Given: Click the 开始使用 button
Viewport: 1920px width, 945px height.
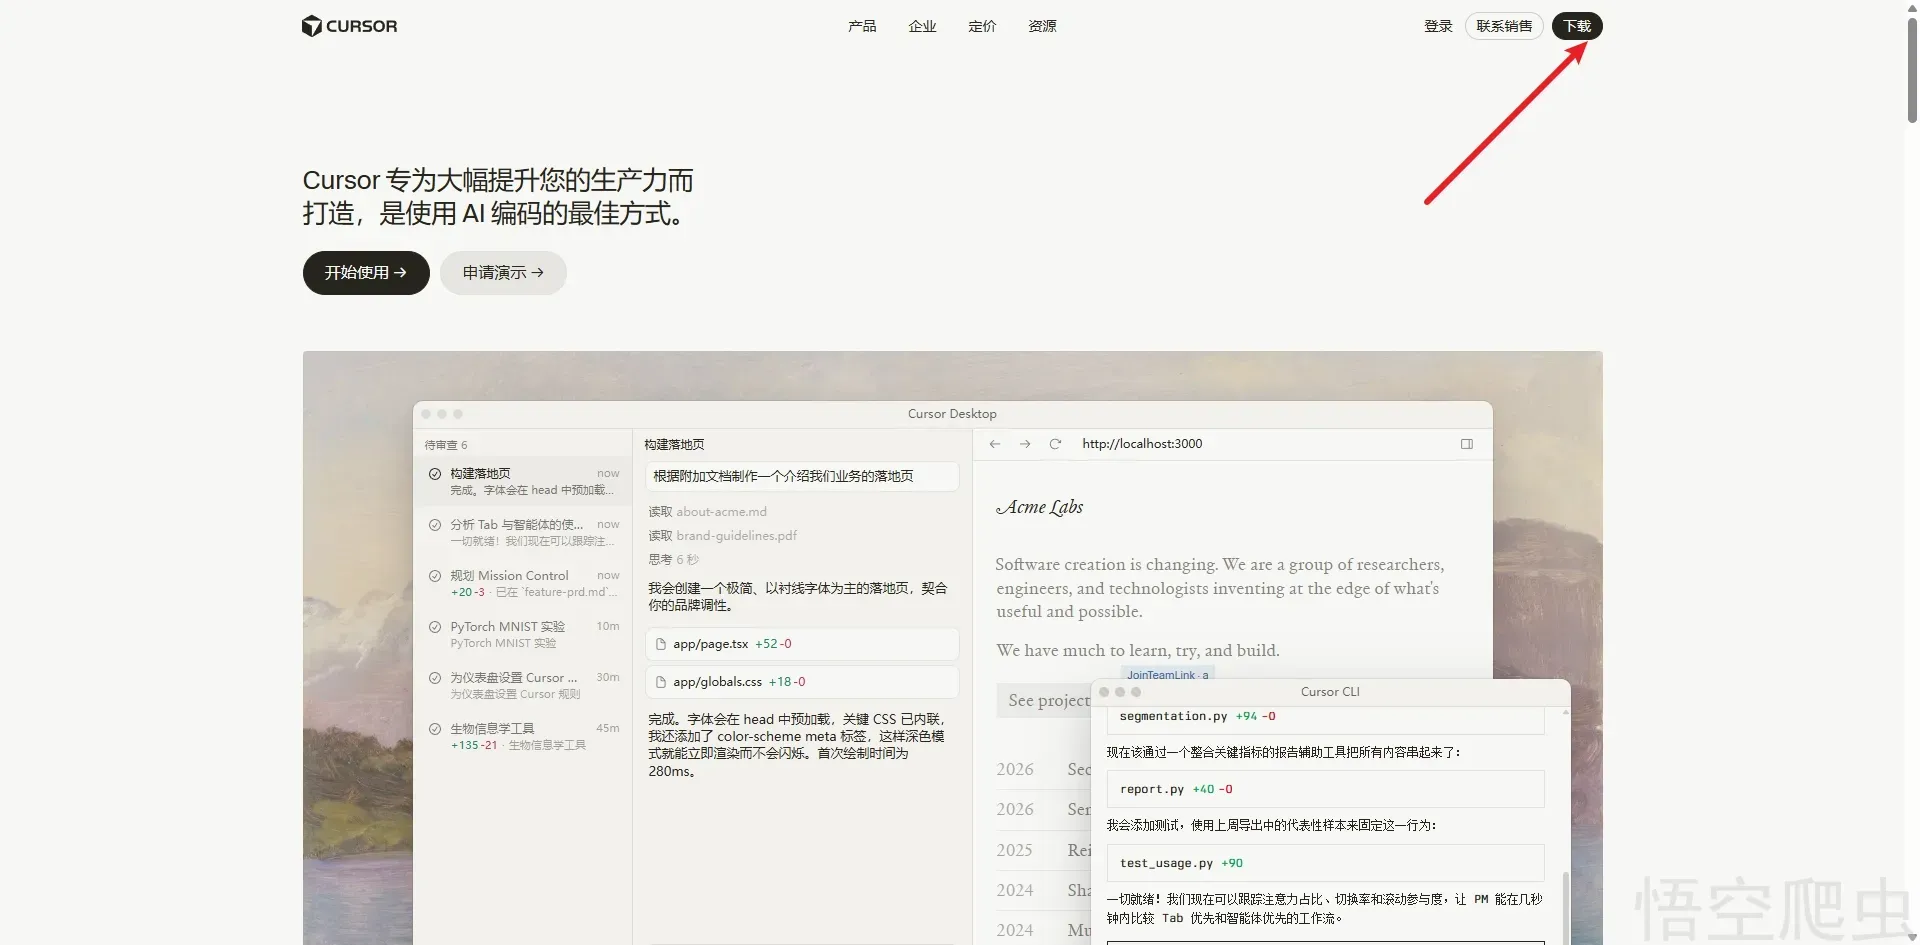Looking at the screenshot, I should [366, 273].
